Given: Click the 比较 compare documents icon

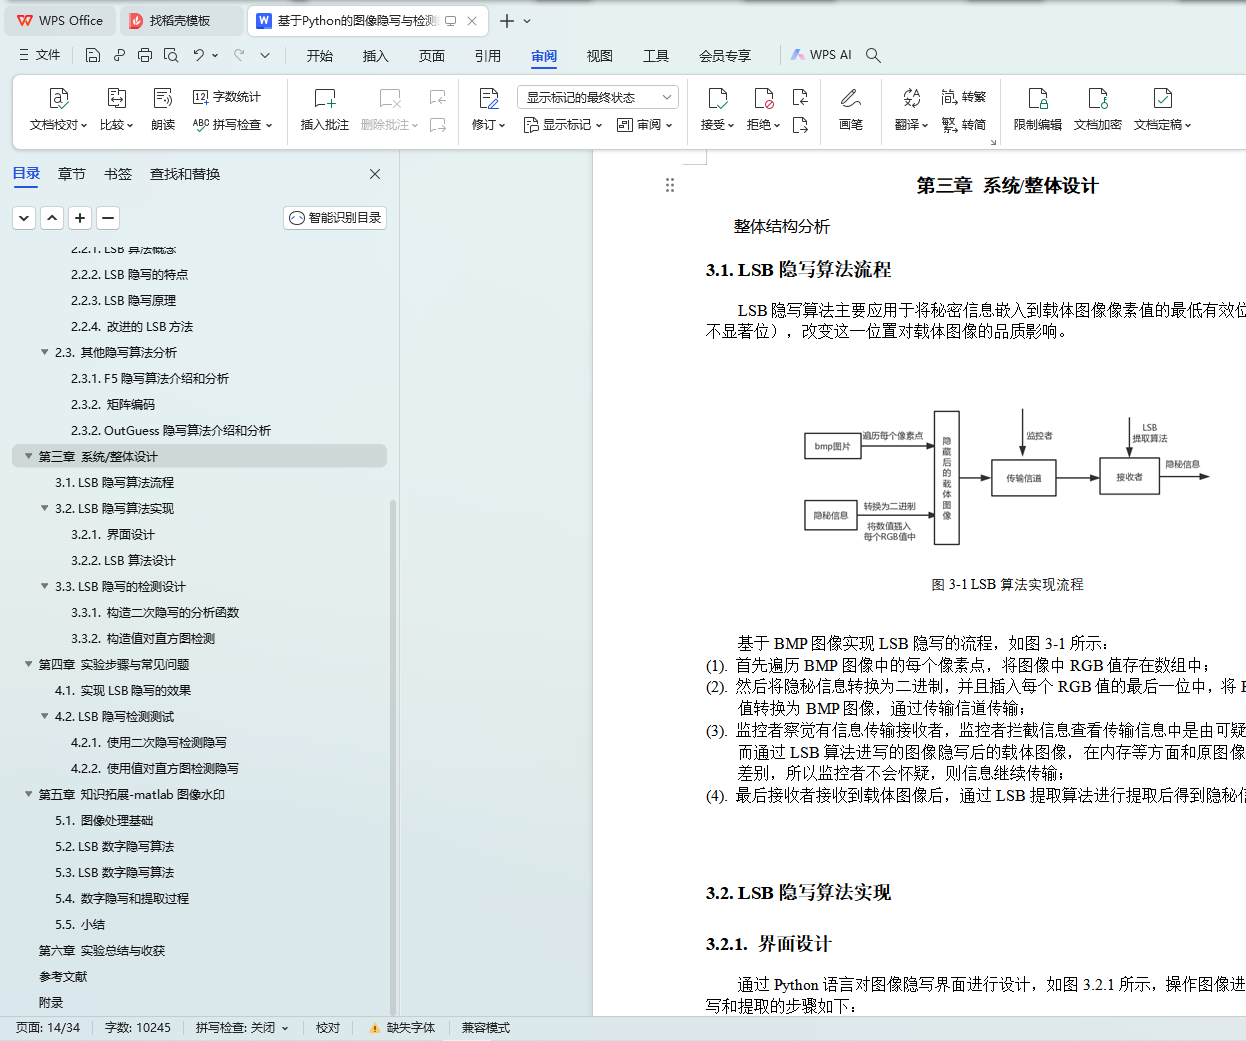Looking at the screenshot, I should coord(117,110).
